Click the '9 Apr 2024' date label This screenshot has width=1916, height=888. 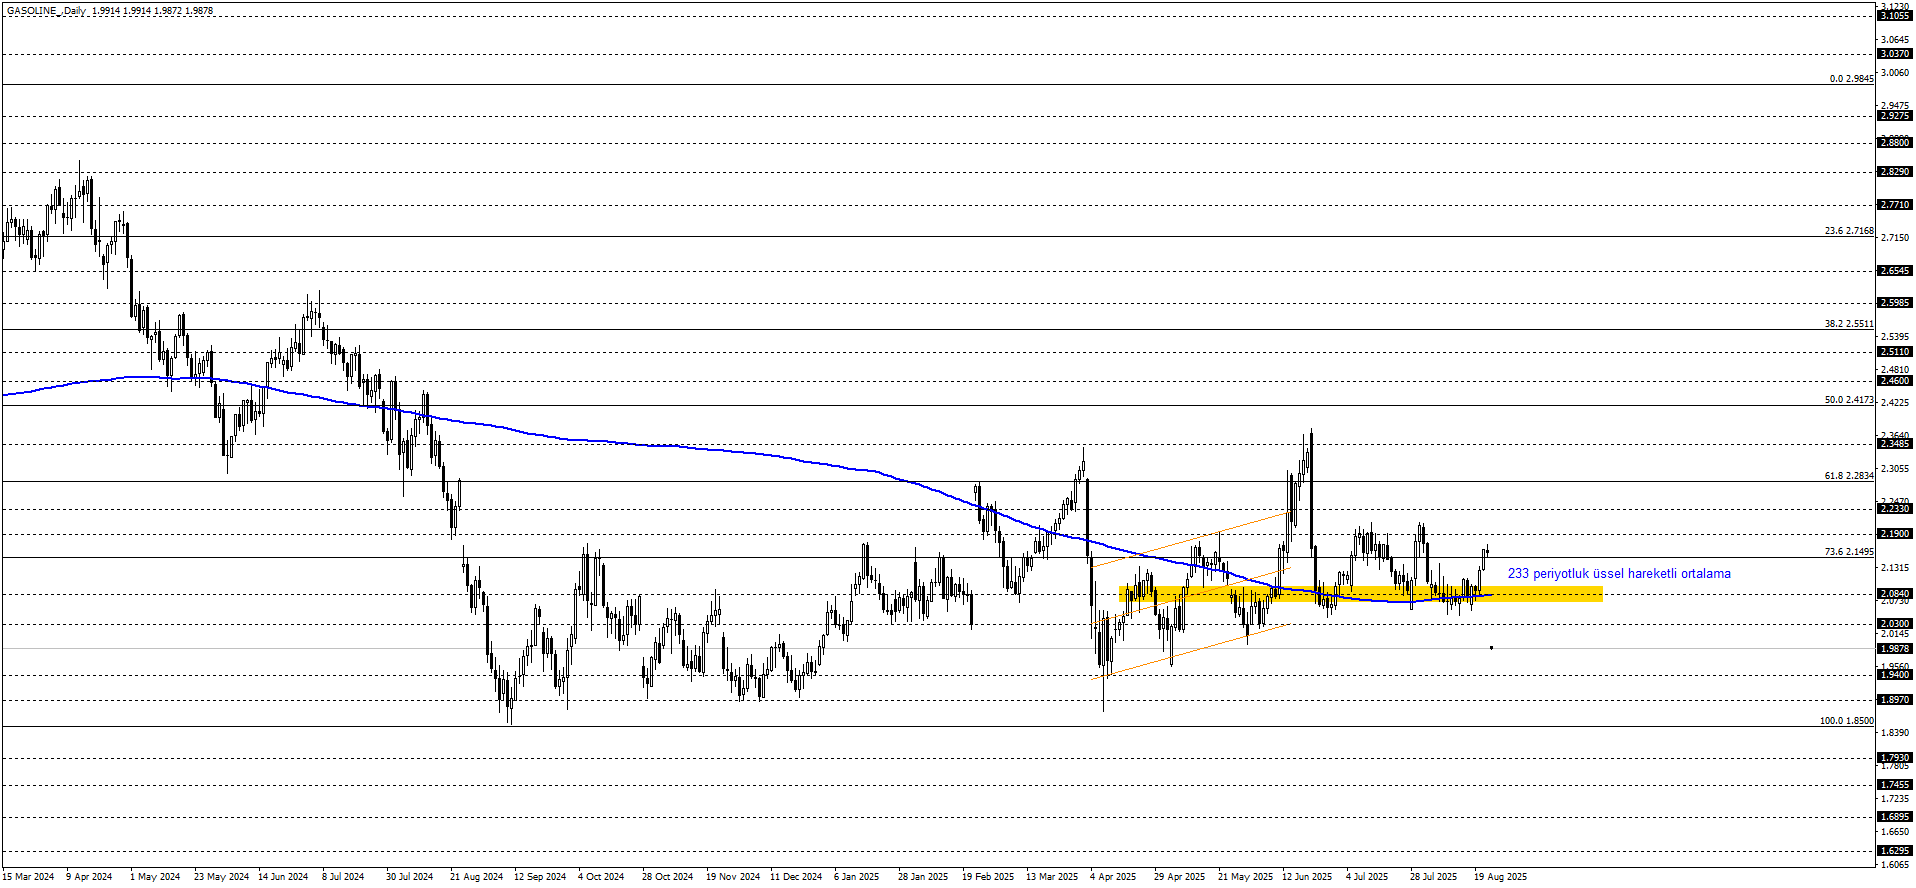coord(89,877)
